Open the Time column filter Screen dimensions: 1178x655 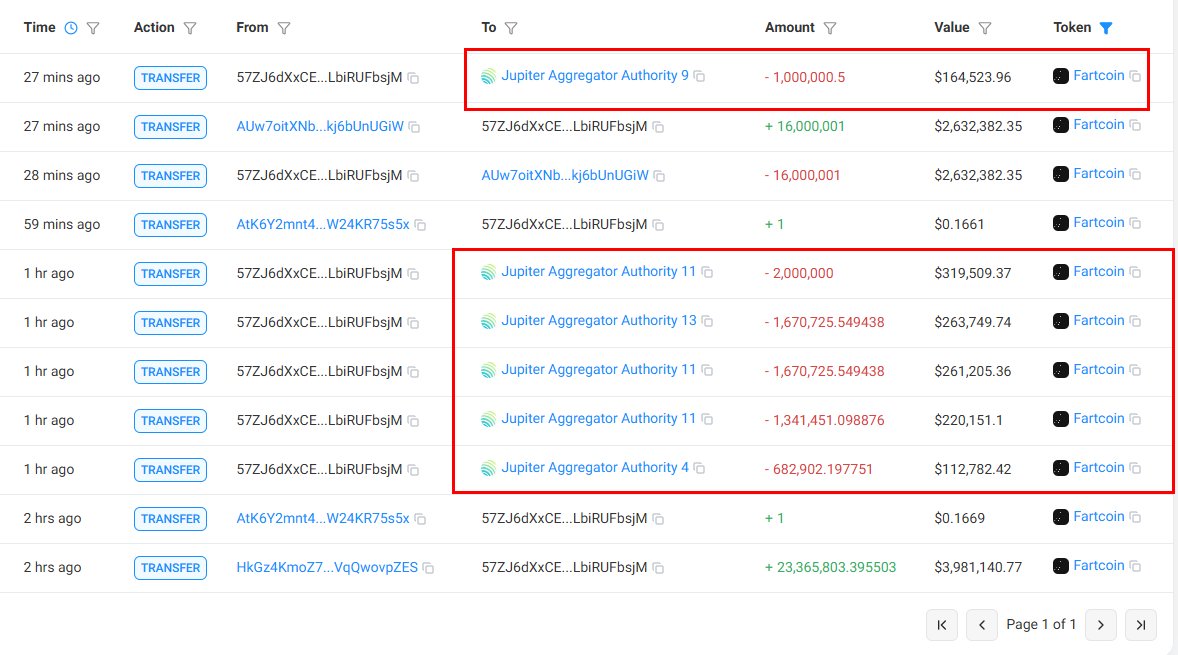coord(93,28)
